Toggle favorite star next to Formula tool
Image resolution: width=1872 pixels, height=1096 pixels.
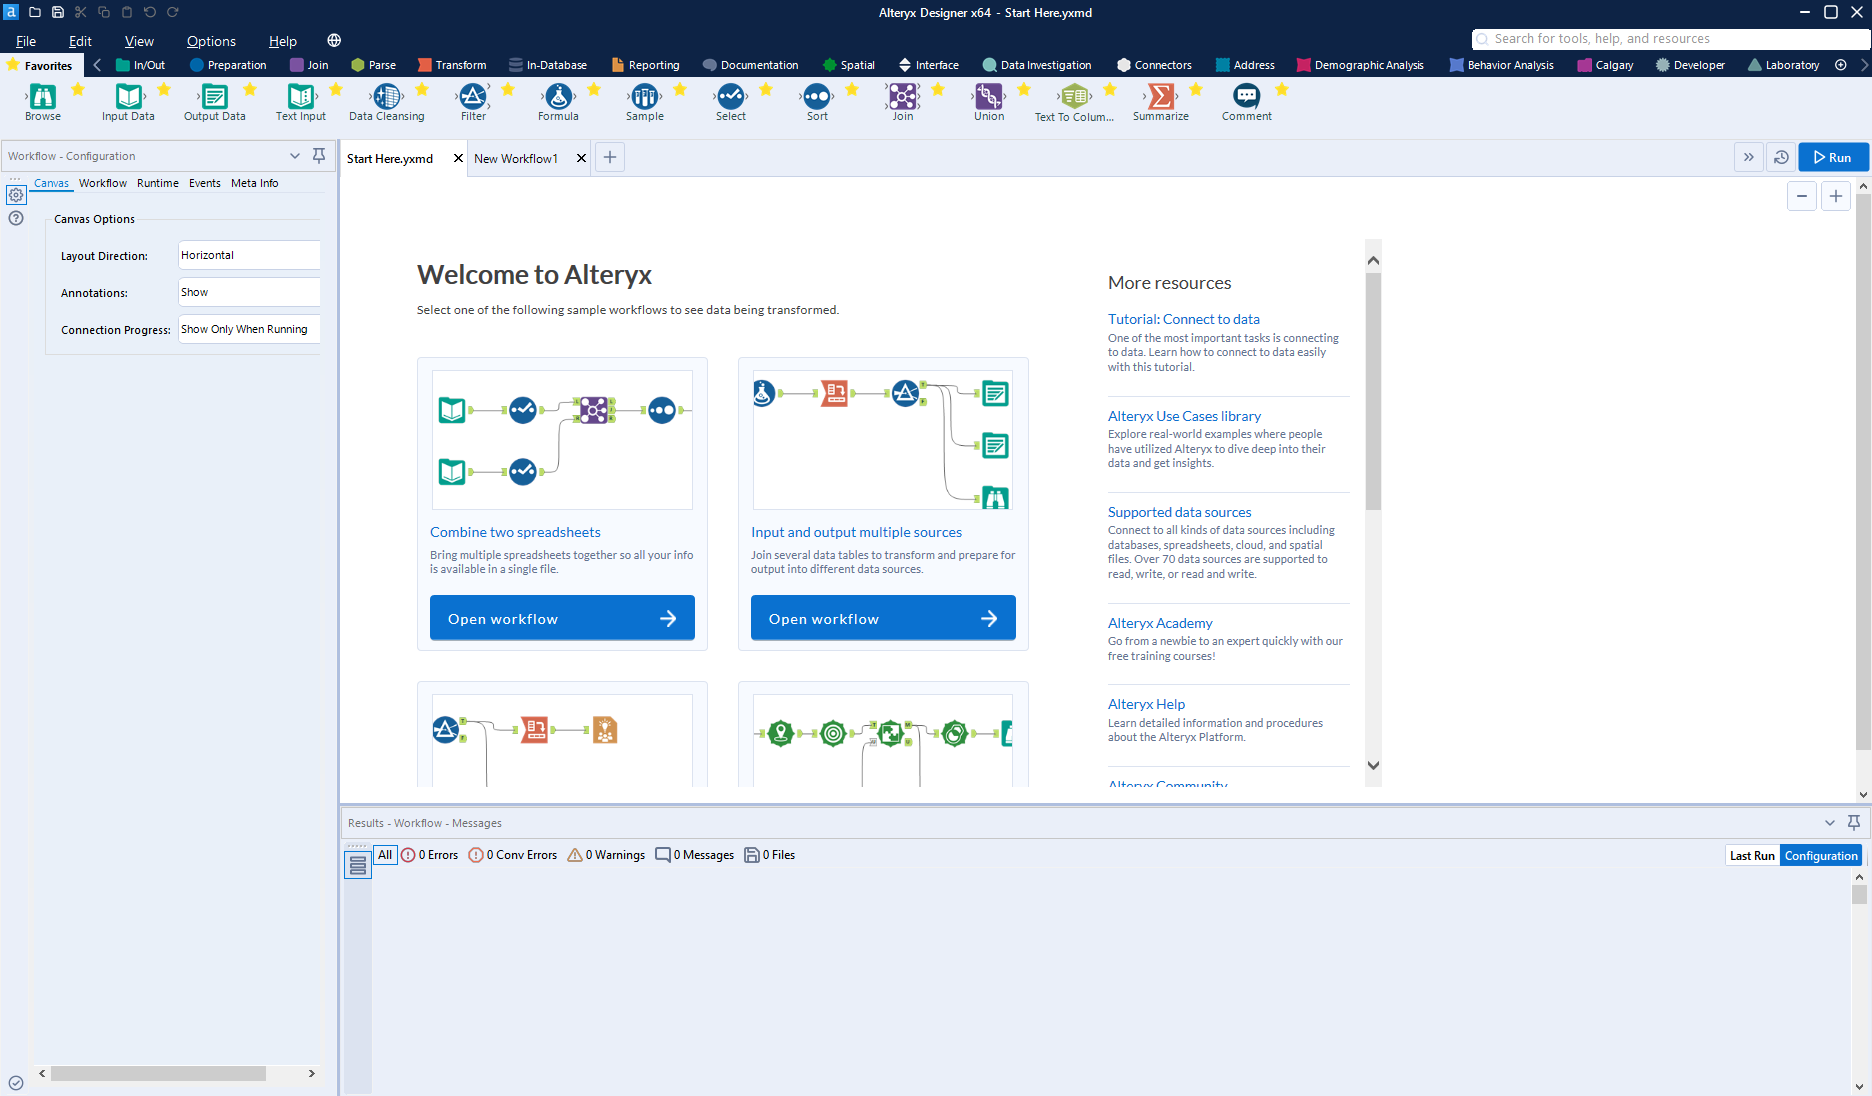[594, 90]
